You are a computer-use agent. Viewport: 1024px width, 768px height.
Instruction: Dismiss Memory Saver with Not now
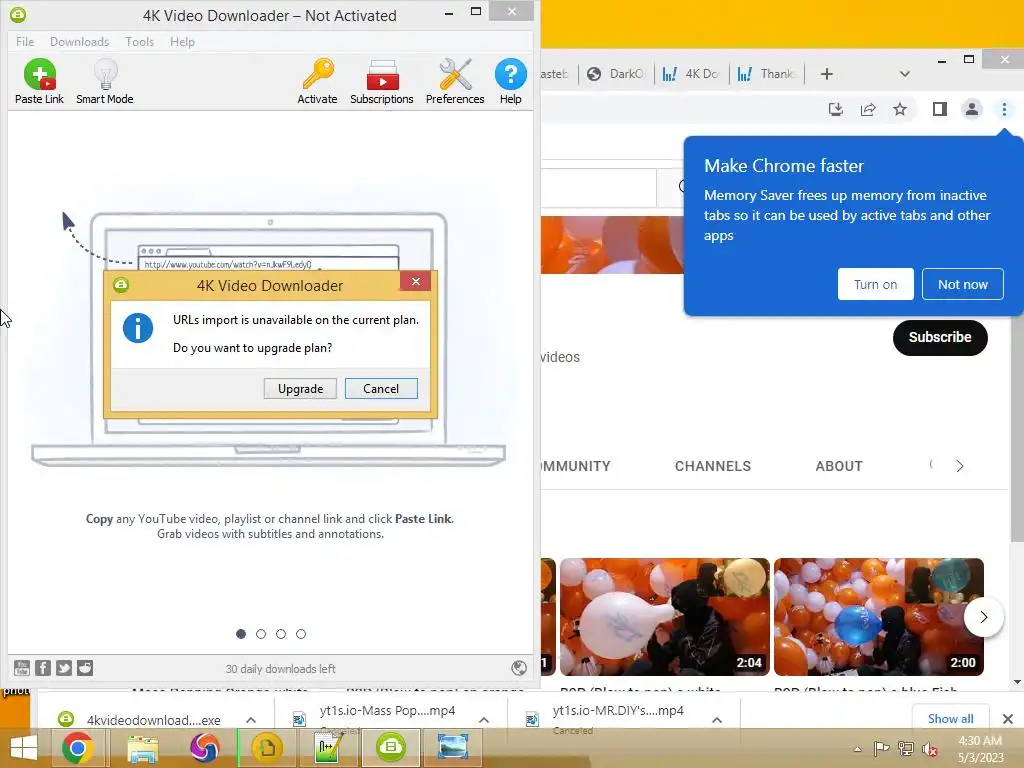pyautogui.click(x=963, y=284)
